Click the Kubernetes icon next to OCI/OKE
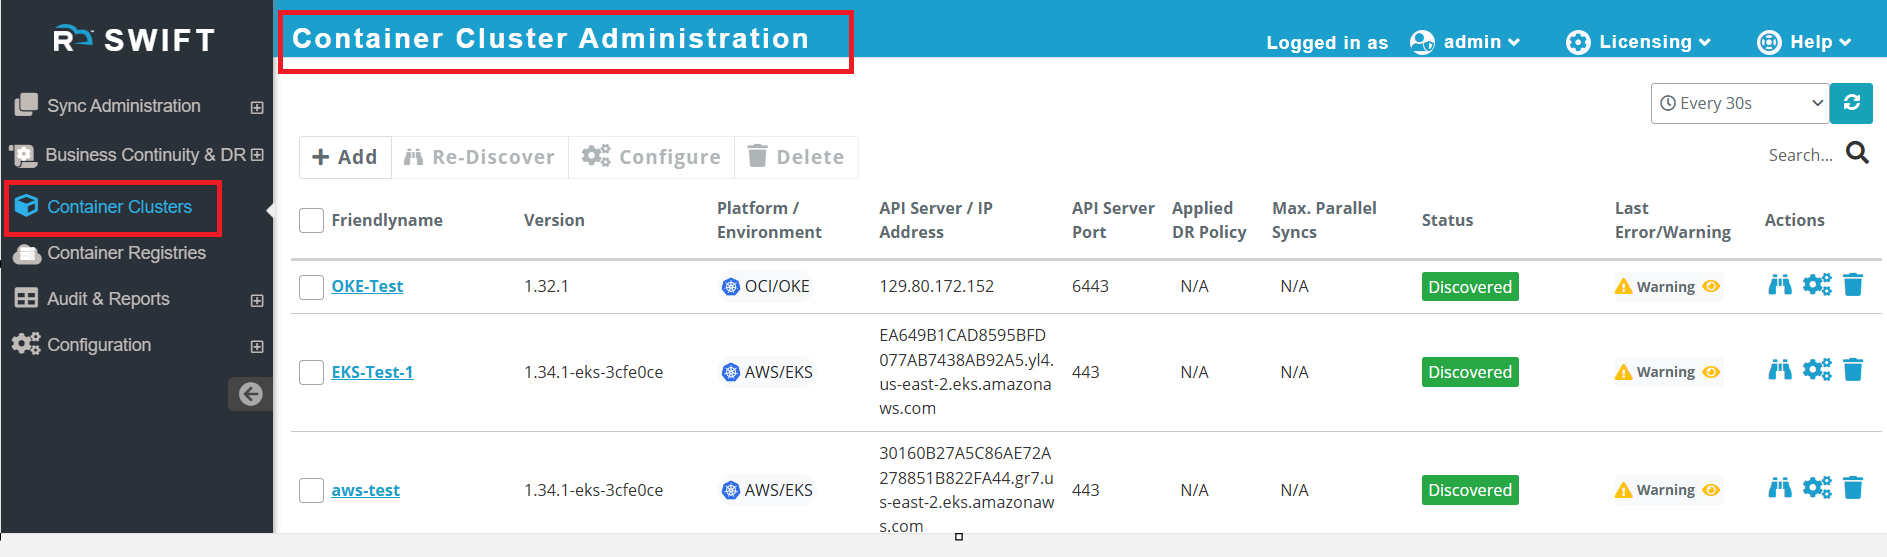Screen dimensions: 1887x557 (731, 287)
